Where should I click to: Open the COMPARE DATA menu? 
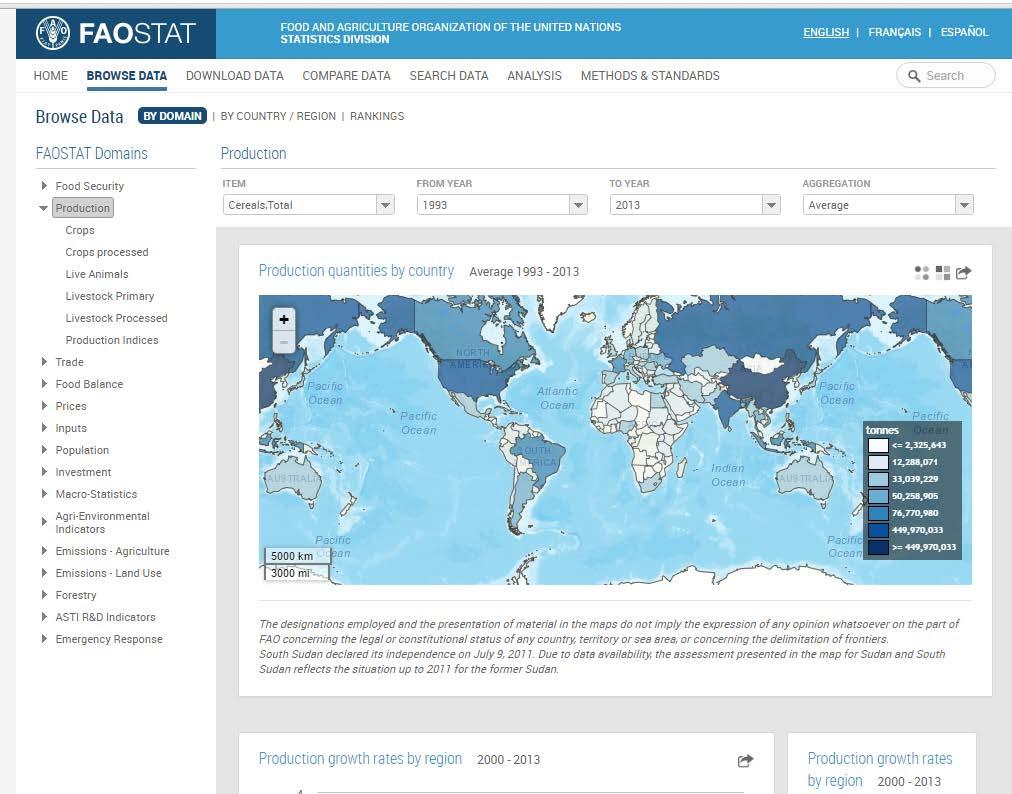click(x=347, y=76)
